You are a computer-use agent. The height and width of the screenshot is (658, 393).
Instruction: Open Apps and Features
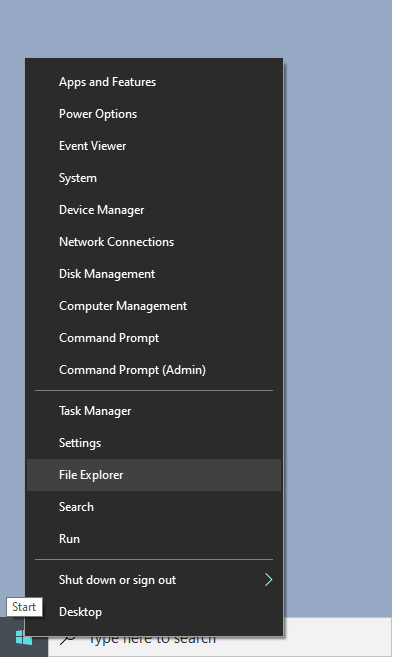(x=154, y=82)
